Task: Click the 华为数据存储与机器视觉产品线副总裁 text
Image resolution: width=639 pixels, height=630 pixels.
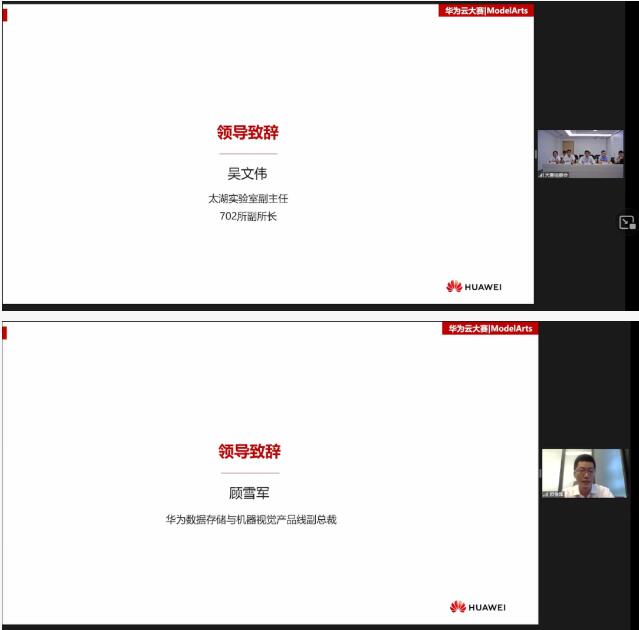Action: point(251,519)
